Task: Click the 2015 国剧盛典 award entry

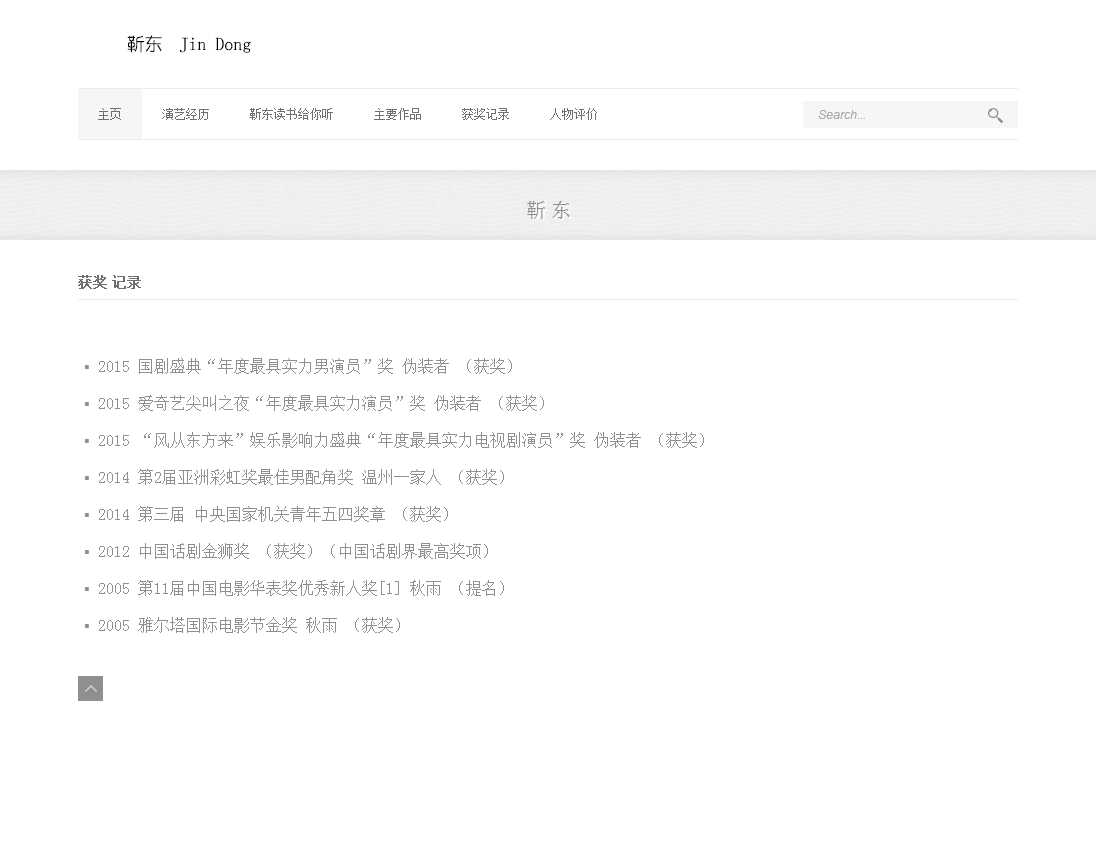Action: coord(306,367)
